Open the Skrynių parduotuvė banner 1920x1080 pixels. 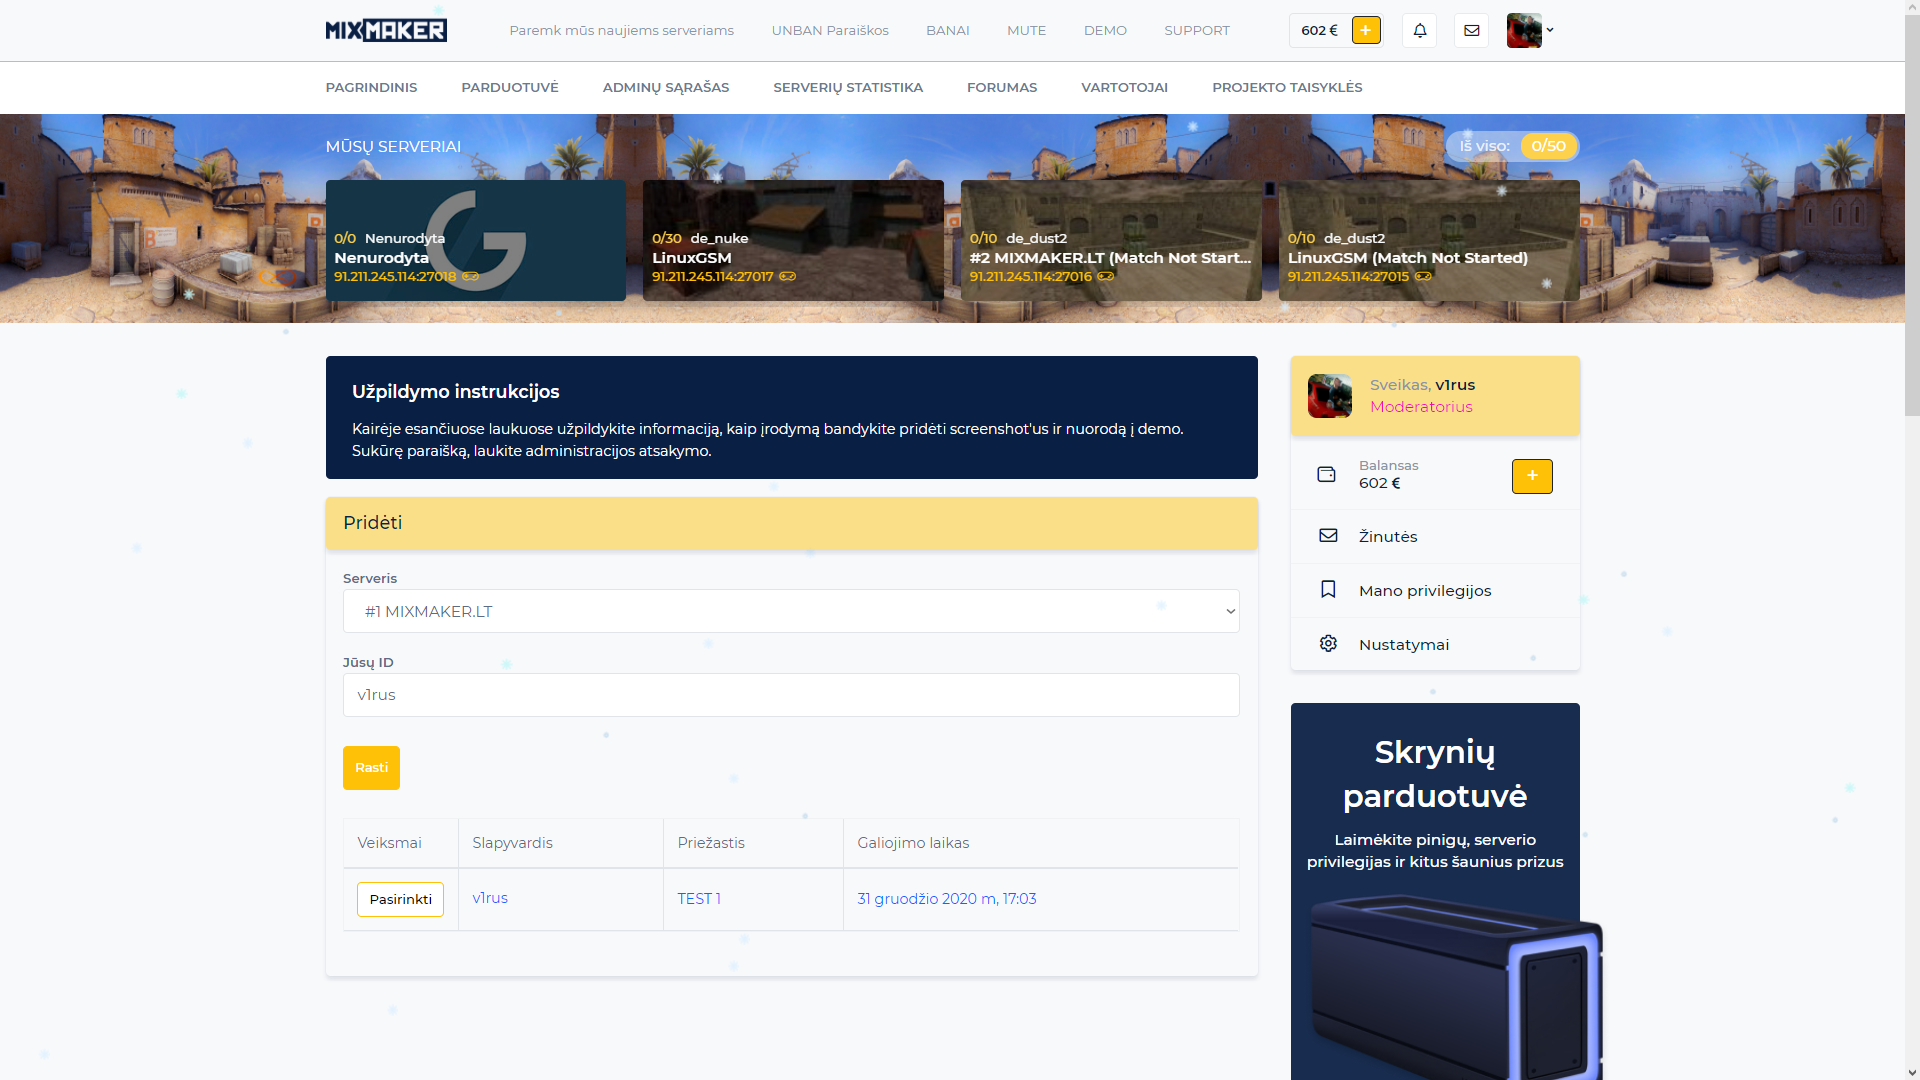tap(1435, 891)
